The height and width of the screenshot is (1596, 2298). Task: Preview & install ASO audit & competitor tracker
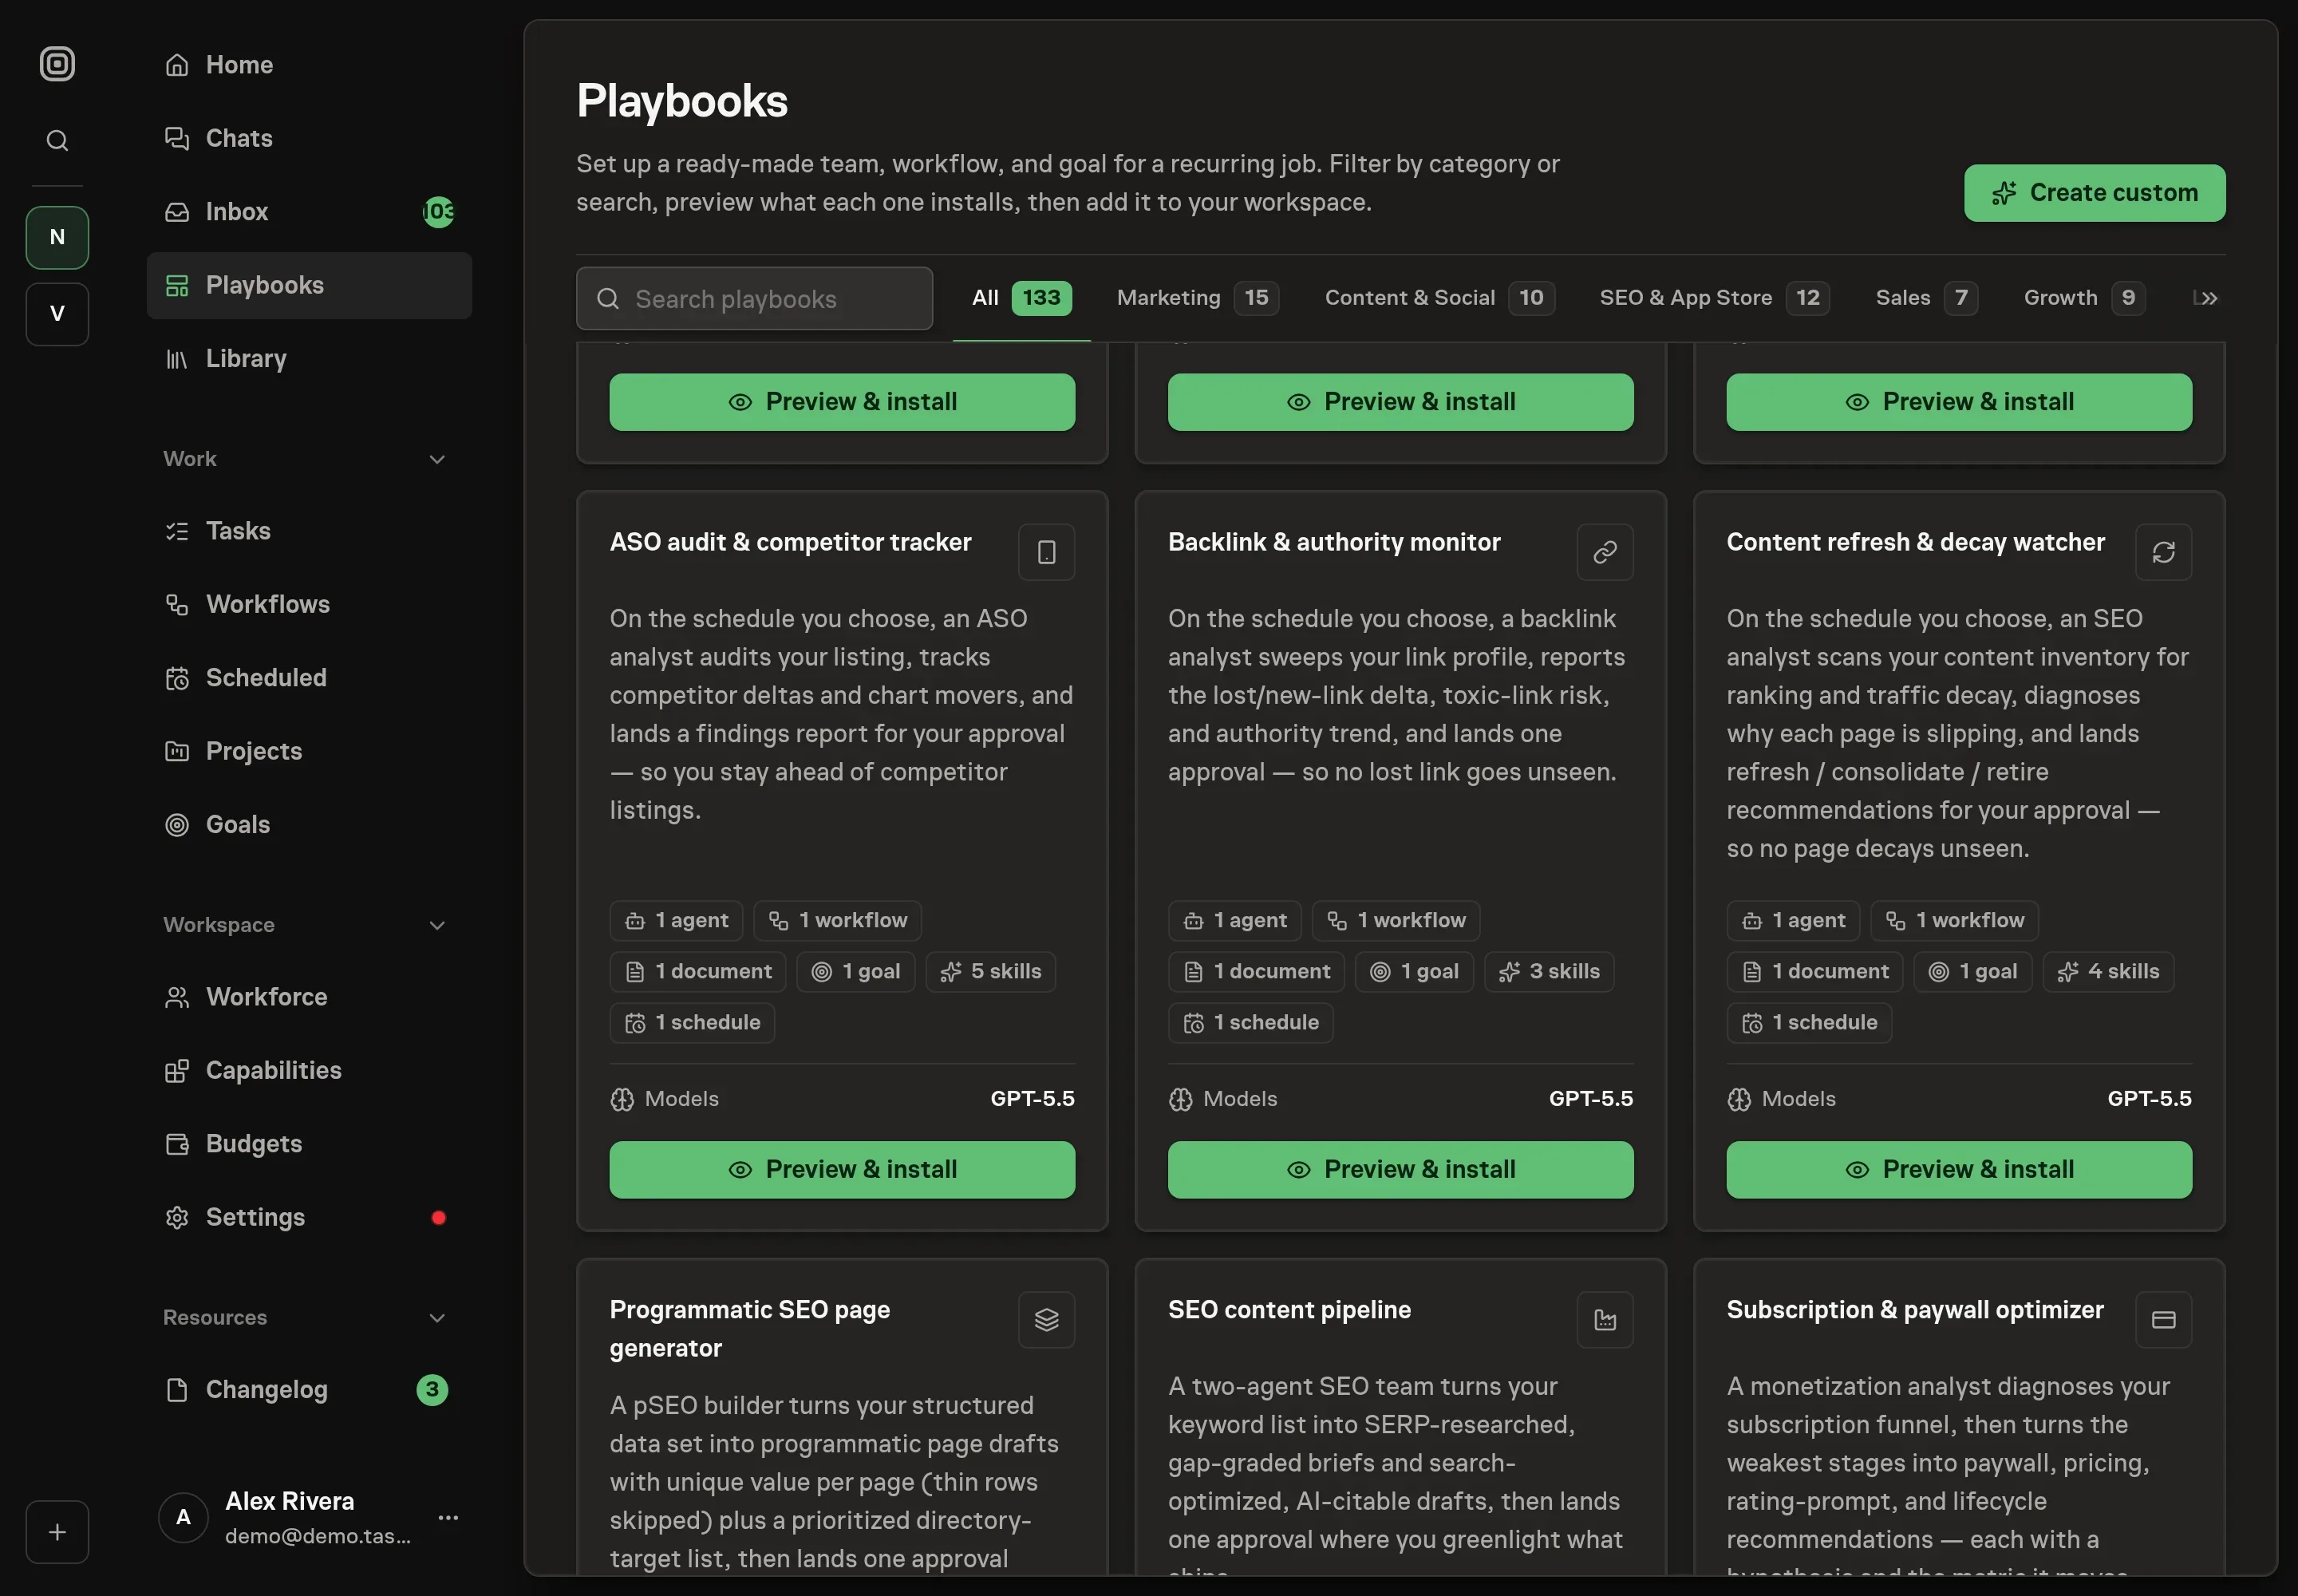(842, 1170)
